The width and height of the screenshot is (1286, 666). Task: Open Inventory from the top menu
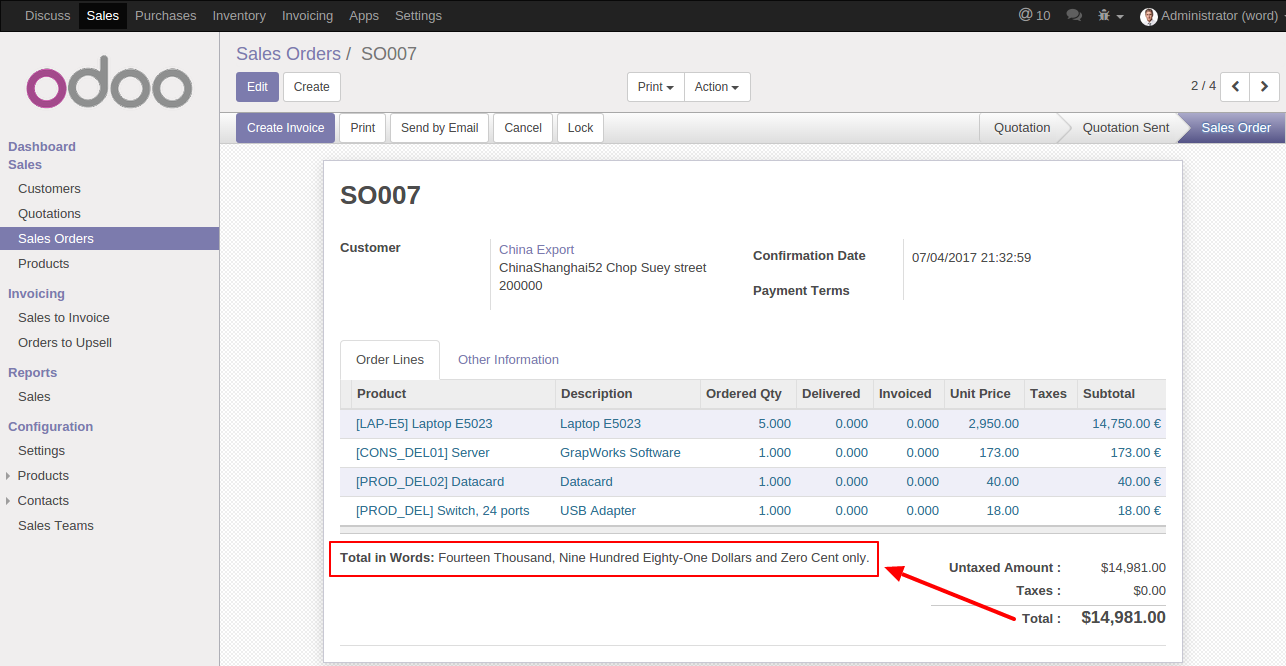[x=239, y=16]
